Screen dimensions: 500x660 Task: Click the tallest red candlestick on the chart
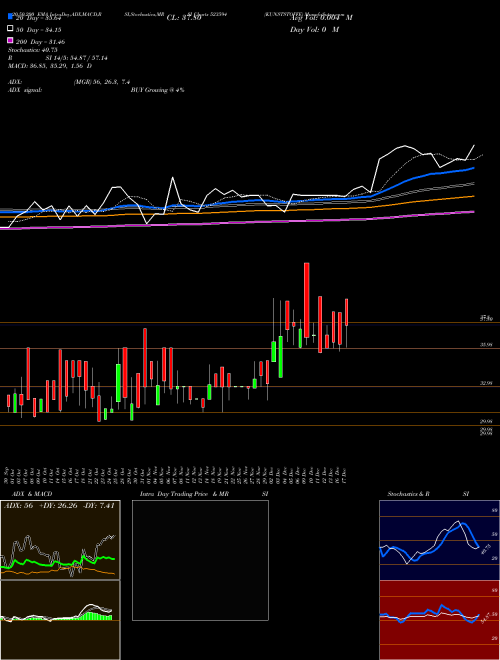(x=306, y=300)
